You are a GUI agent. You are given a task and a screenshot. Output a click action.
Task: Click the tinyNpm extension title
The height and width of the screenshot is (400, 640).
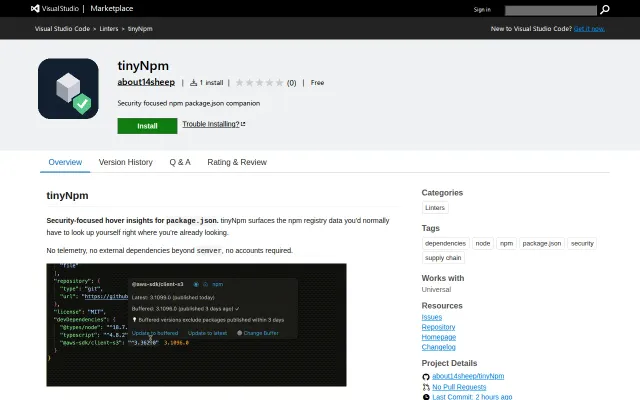click(x=143, y=66)
